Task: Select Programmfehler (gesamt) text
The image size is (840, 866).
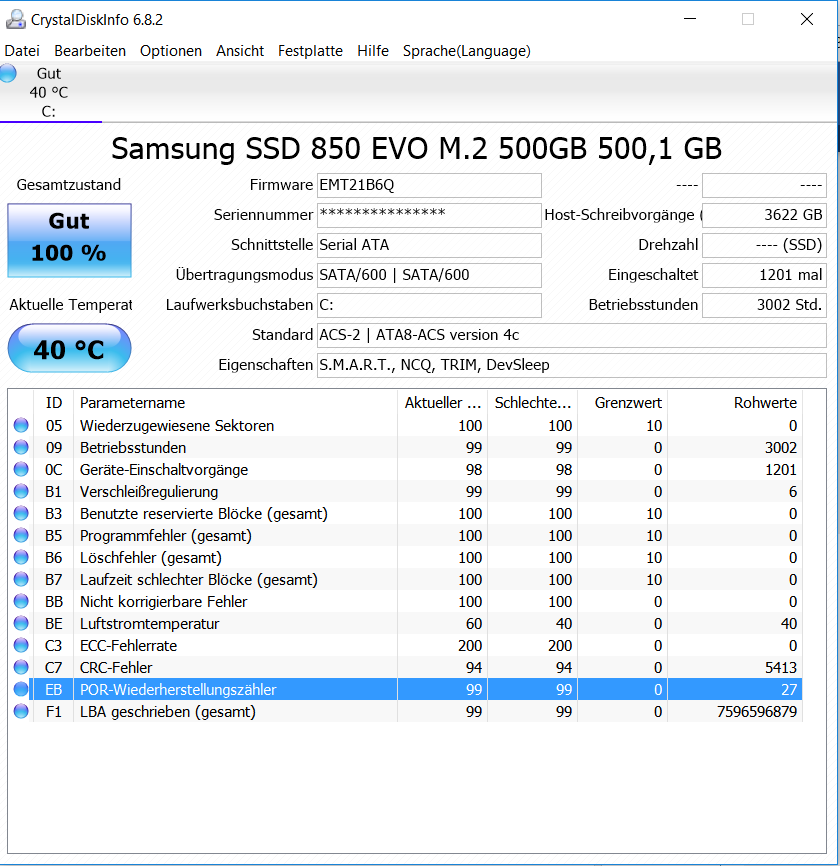Action: click(x=166, y=536)
